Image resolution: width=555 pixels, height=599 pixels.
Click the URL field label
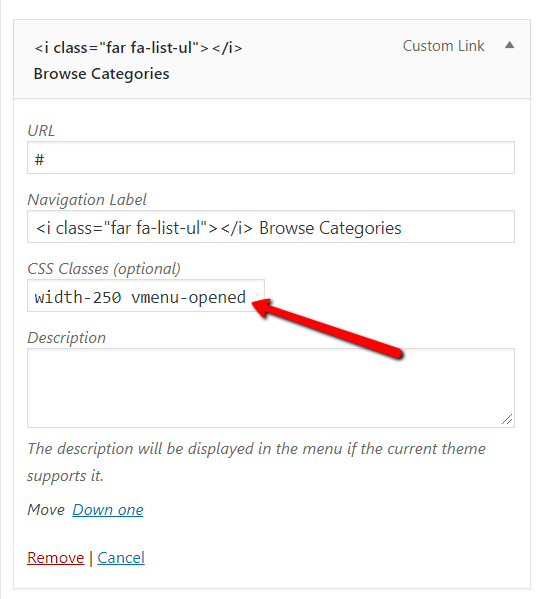(x=41, y=131)
